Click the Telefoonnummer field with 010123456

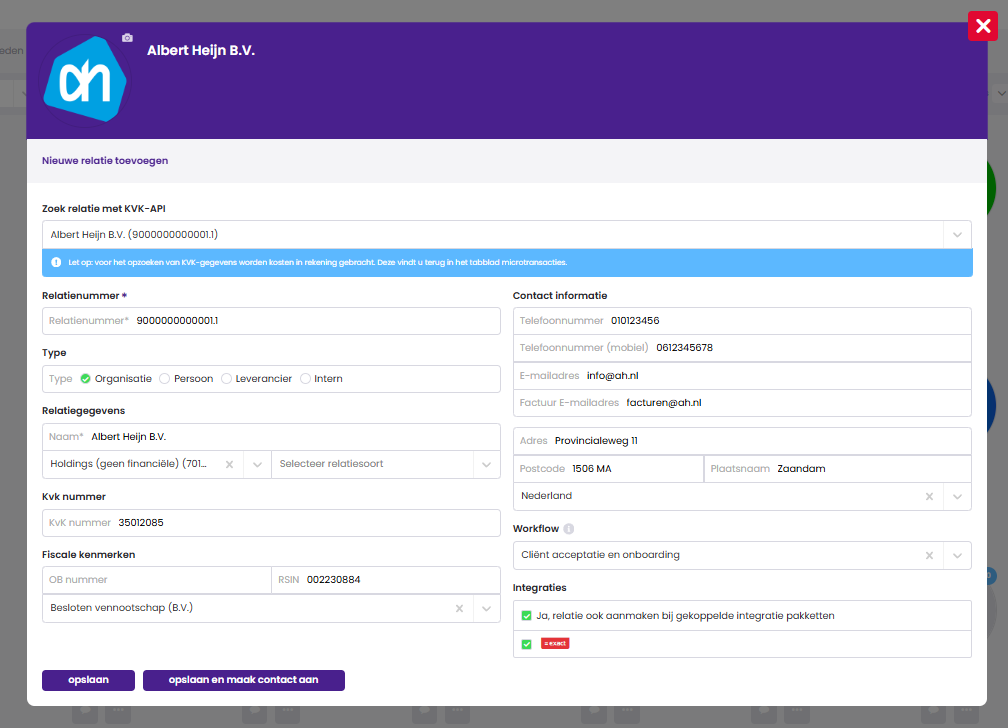point(742,321)
